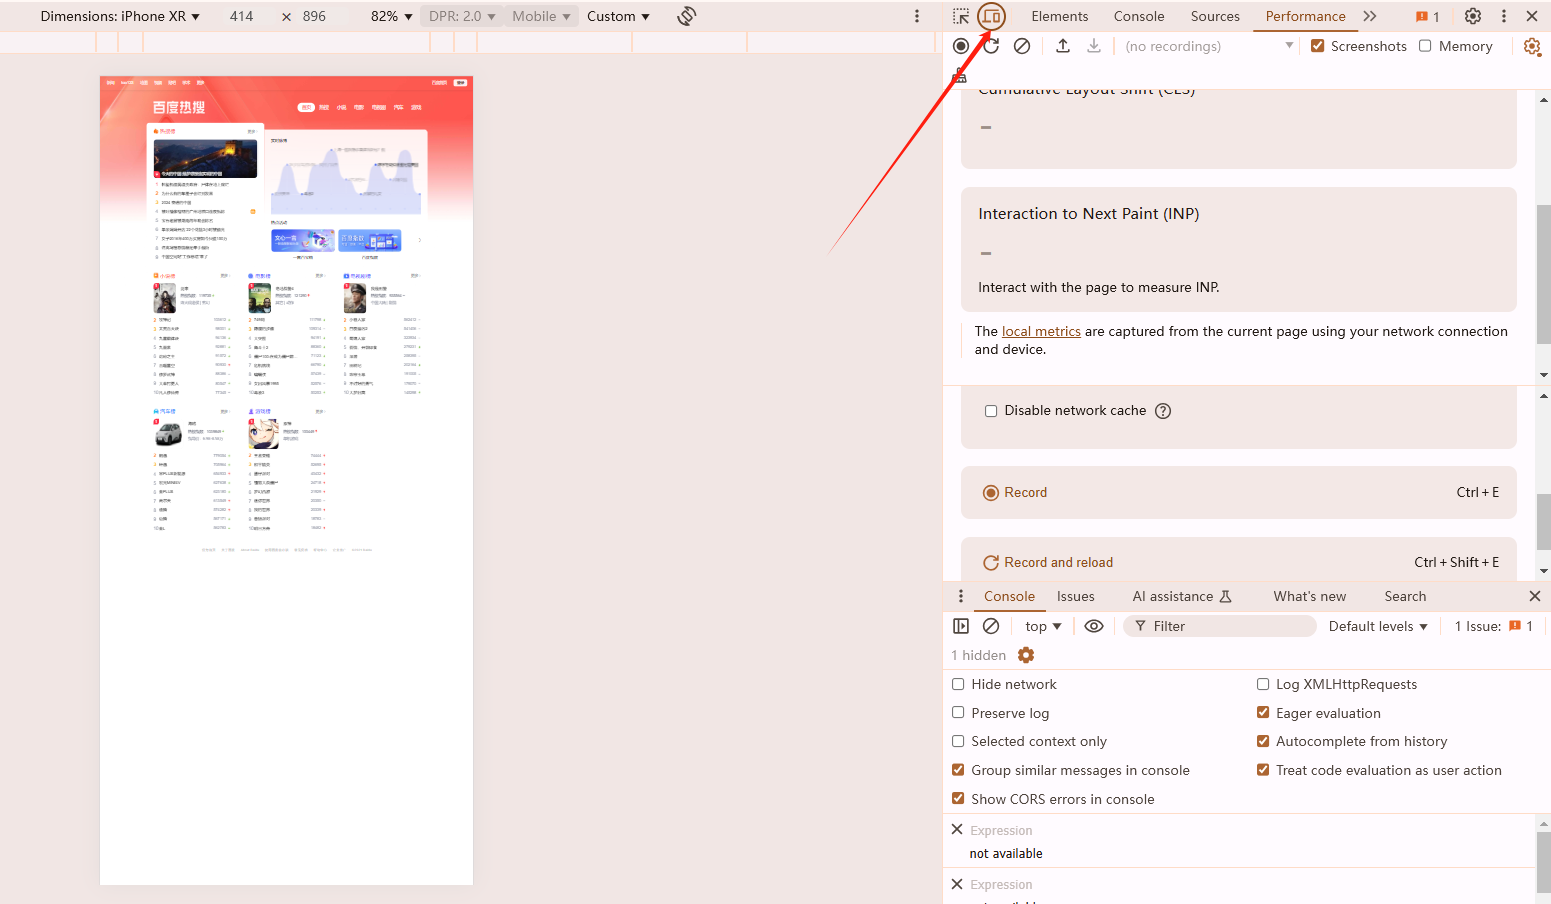Click the reload and record icon
Viewport: 1551px width, 904px height.
(991, 46)
